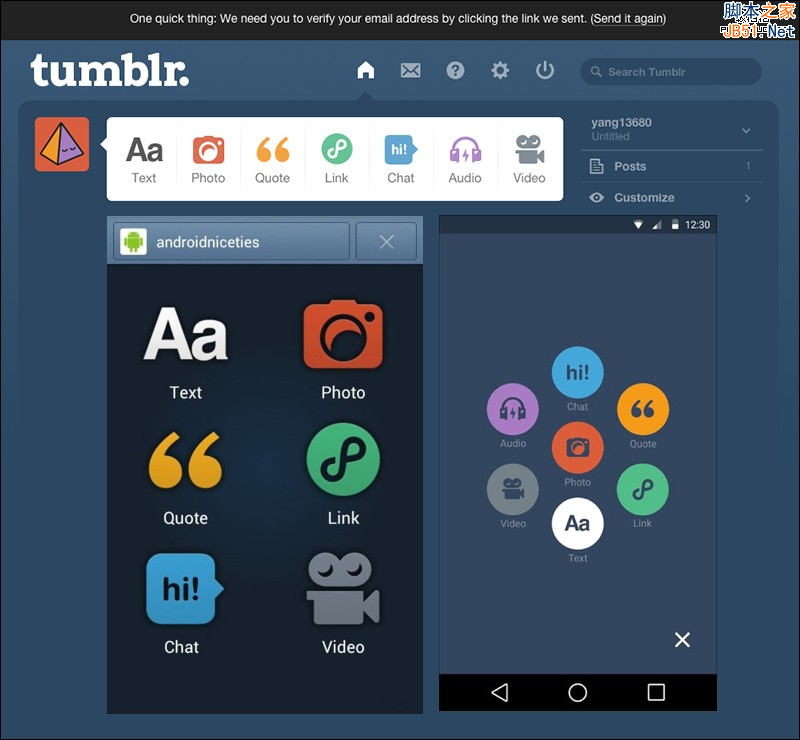800x740 pixels.
Task: Create a Chat post from white bar
Action: coord(401,159)
